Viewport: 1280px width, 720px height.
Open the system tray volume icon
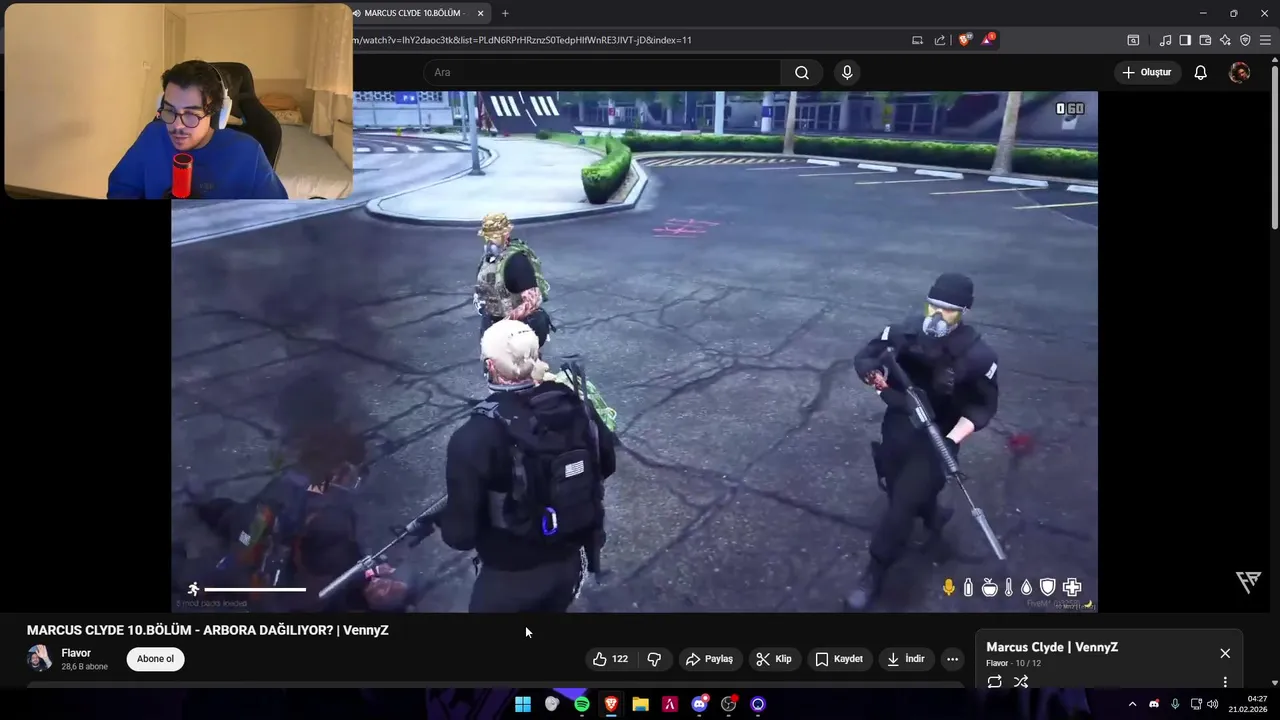[x=1212, y=704]
